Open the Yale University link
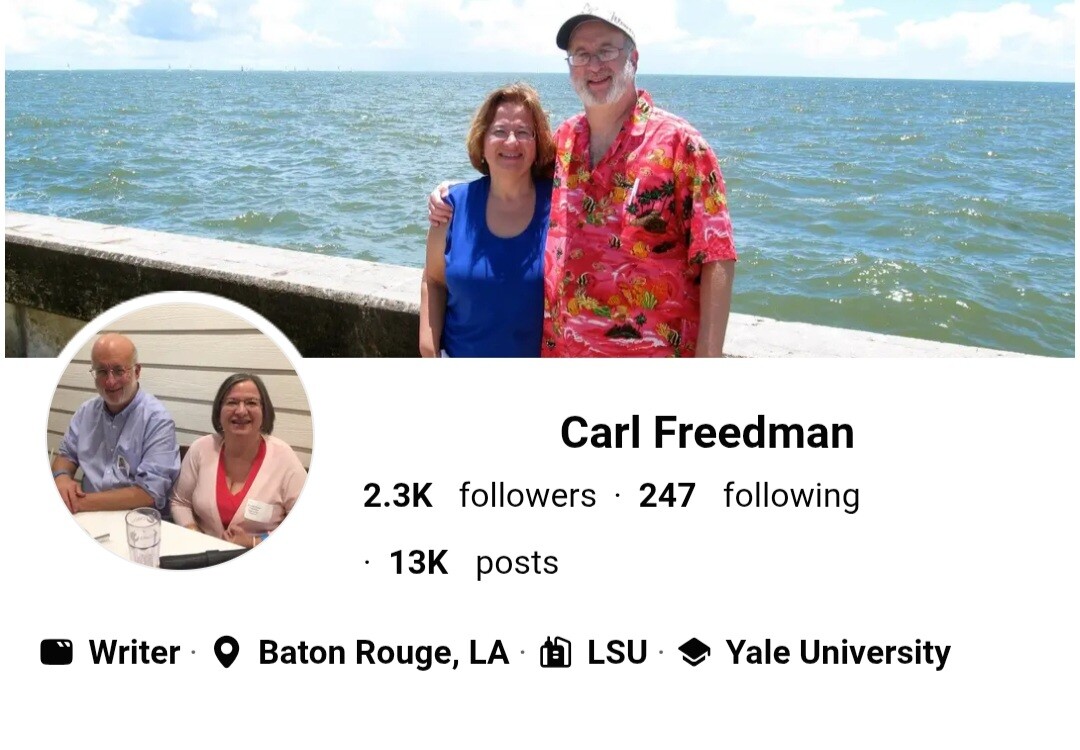The width and height of the screenshot is (1080, 750). [838, 653]
